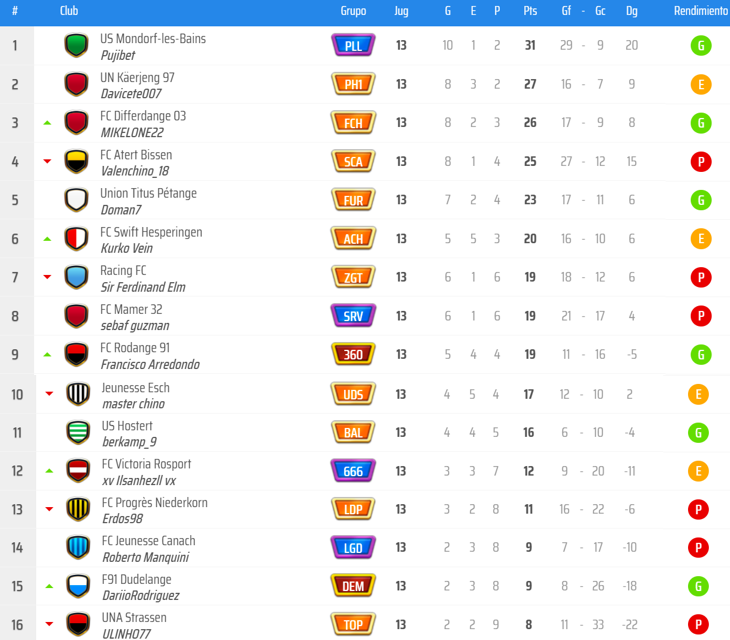
Task: Open FC Swift Hesperingen club page
Action: 151,232
